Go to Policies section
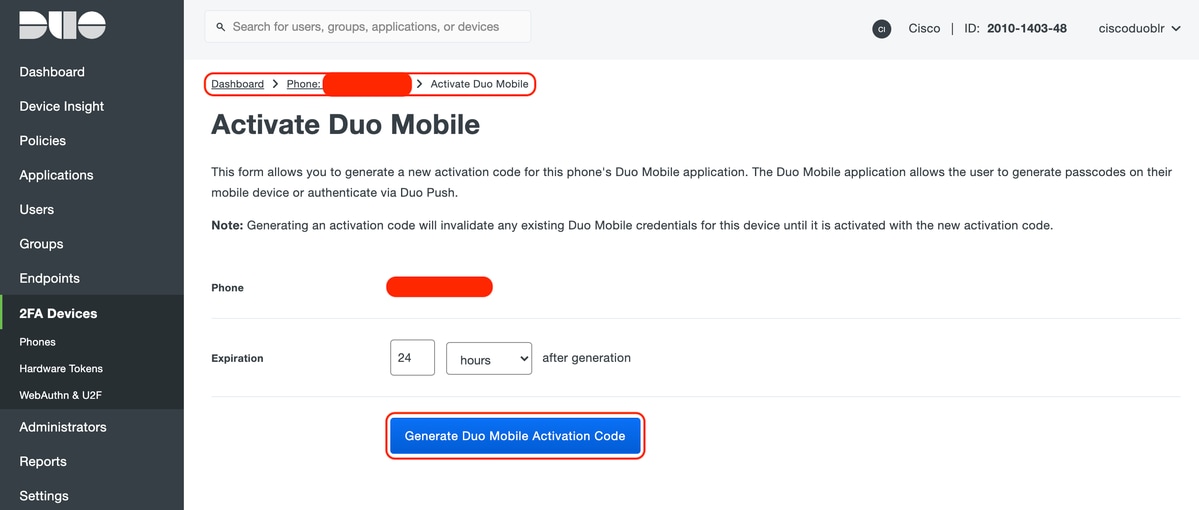Screen dimensions: 1199x510 (x=43, y=141)
